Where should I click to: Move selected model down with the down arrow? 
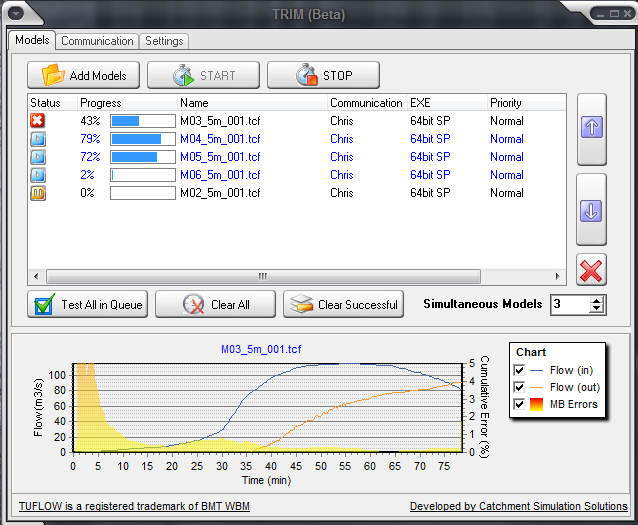[591, 212]
